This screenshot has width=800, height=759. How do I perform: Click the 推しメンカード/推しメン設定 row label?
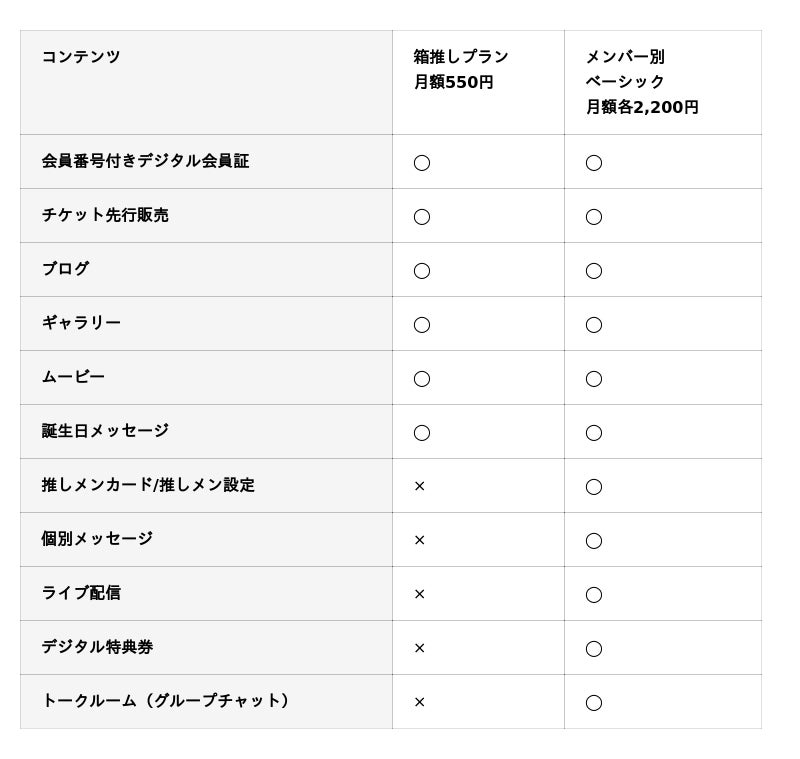click(x=148, y=485)
